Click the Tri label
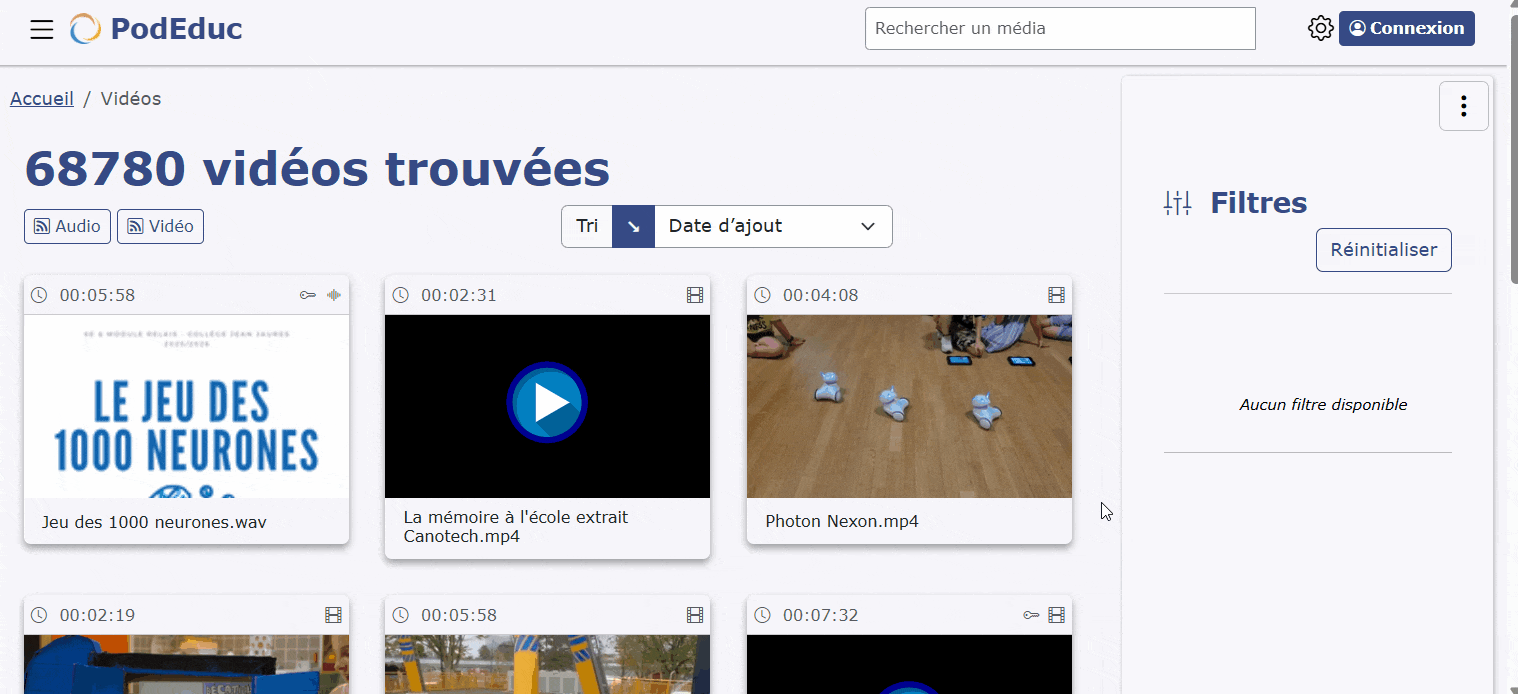This screenshot has height=694, width=1518. (587, 226)
